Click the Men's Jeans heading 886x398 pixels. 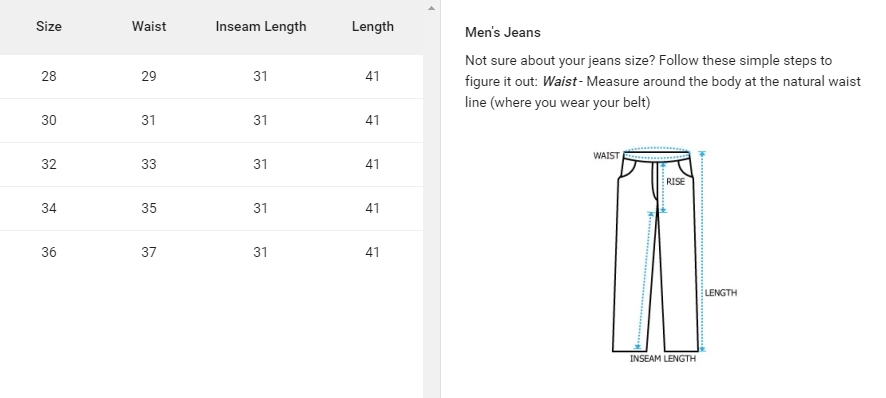pyautogui.click(x=502, y=32)
